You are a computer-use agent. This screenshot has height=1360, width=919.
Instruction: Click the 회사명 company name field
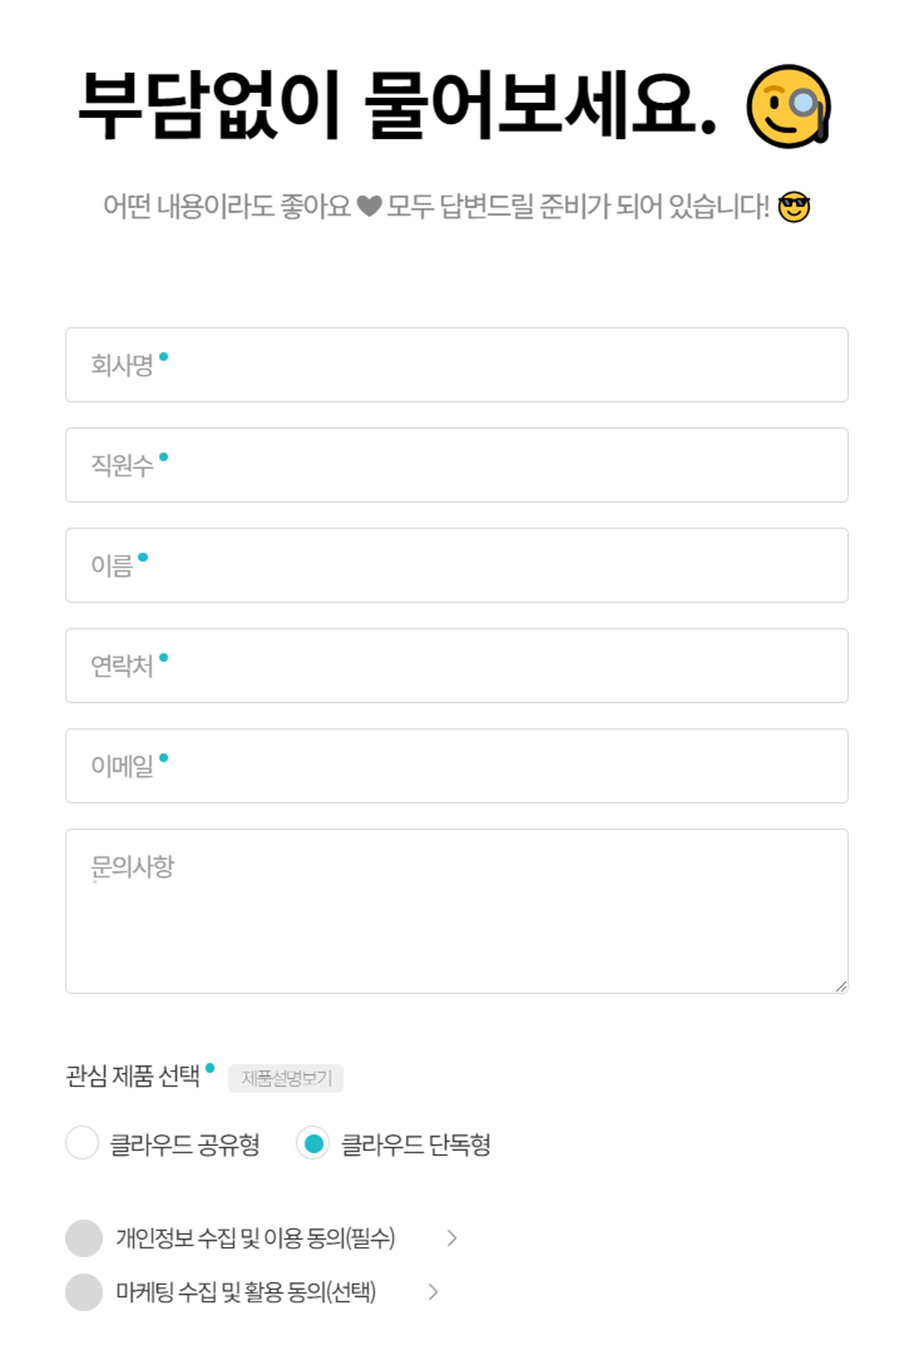[456, 365]
